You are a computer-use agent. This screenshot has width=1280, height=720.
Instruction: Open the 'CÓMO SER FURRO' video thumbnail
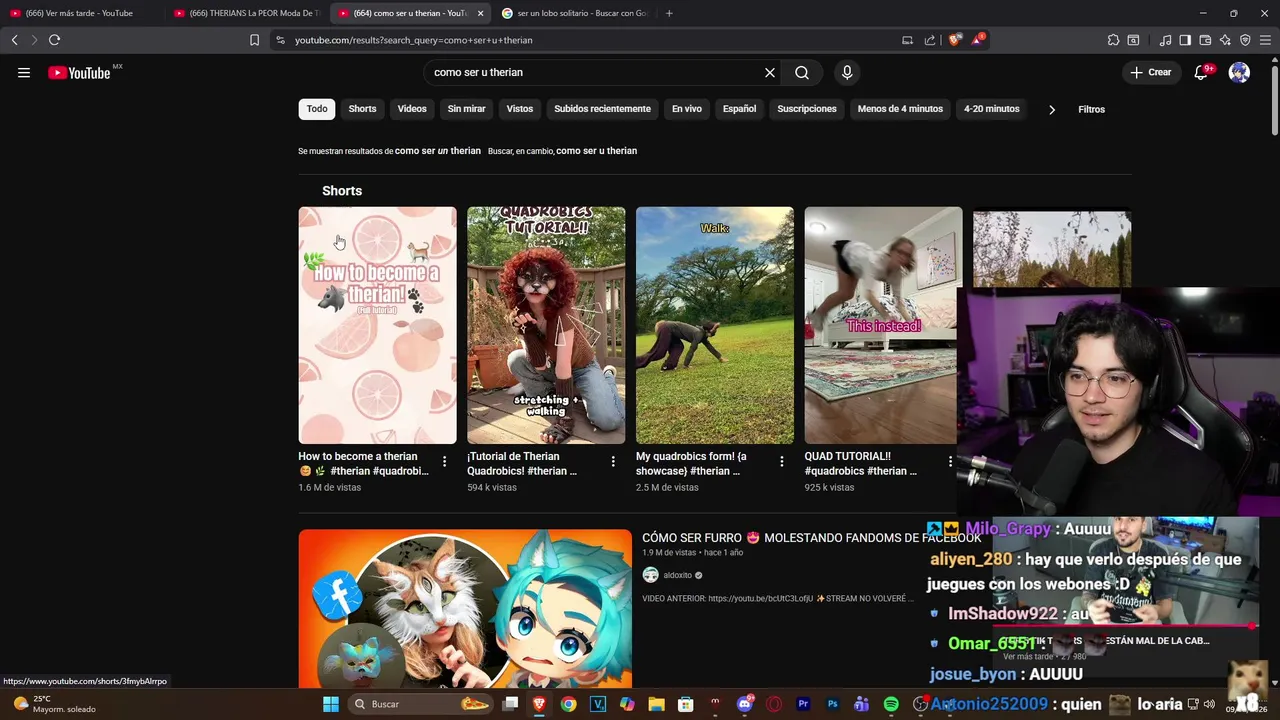coord(465,608)
